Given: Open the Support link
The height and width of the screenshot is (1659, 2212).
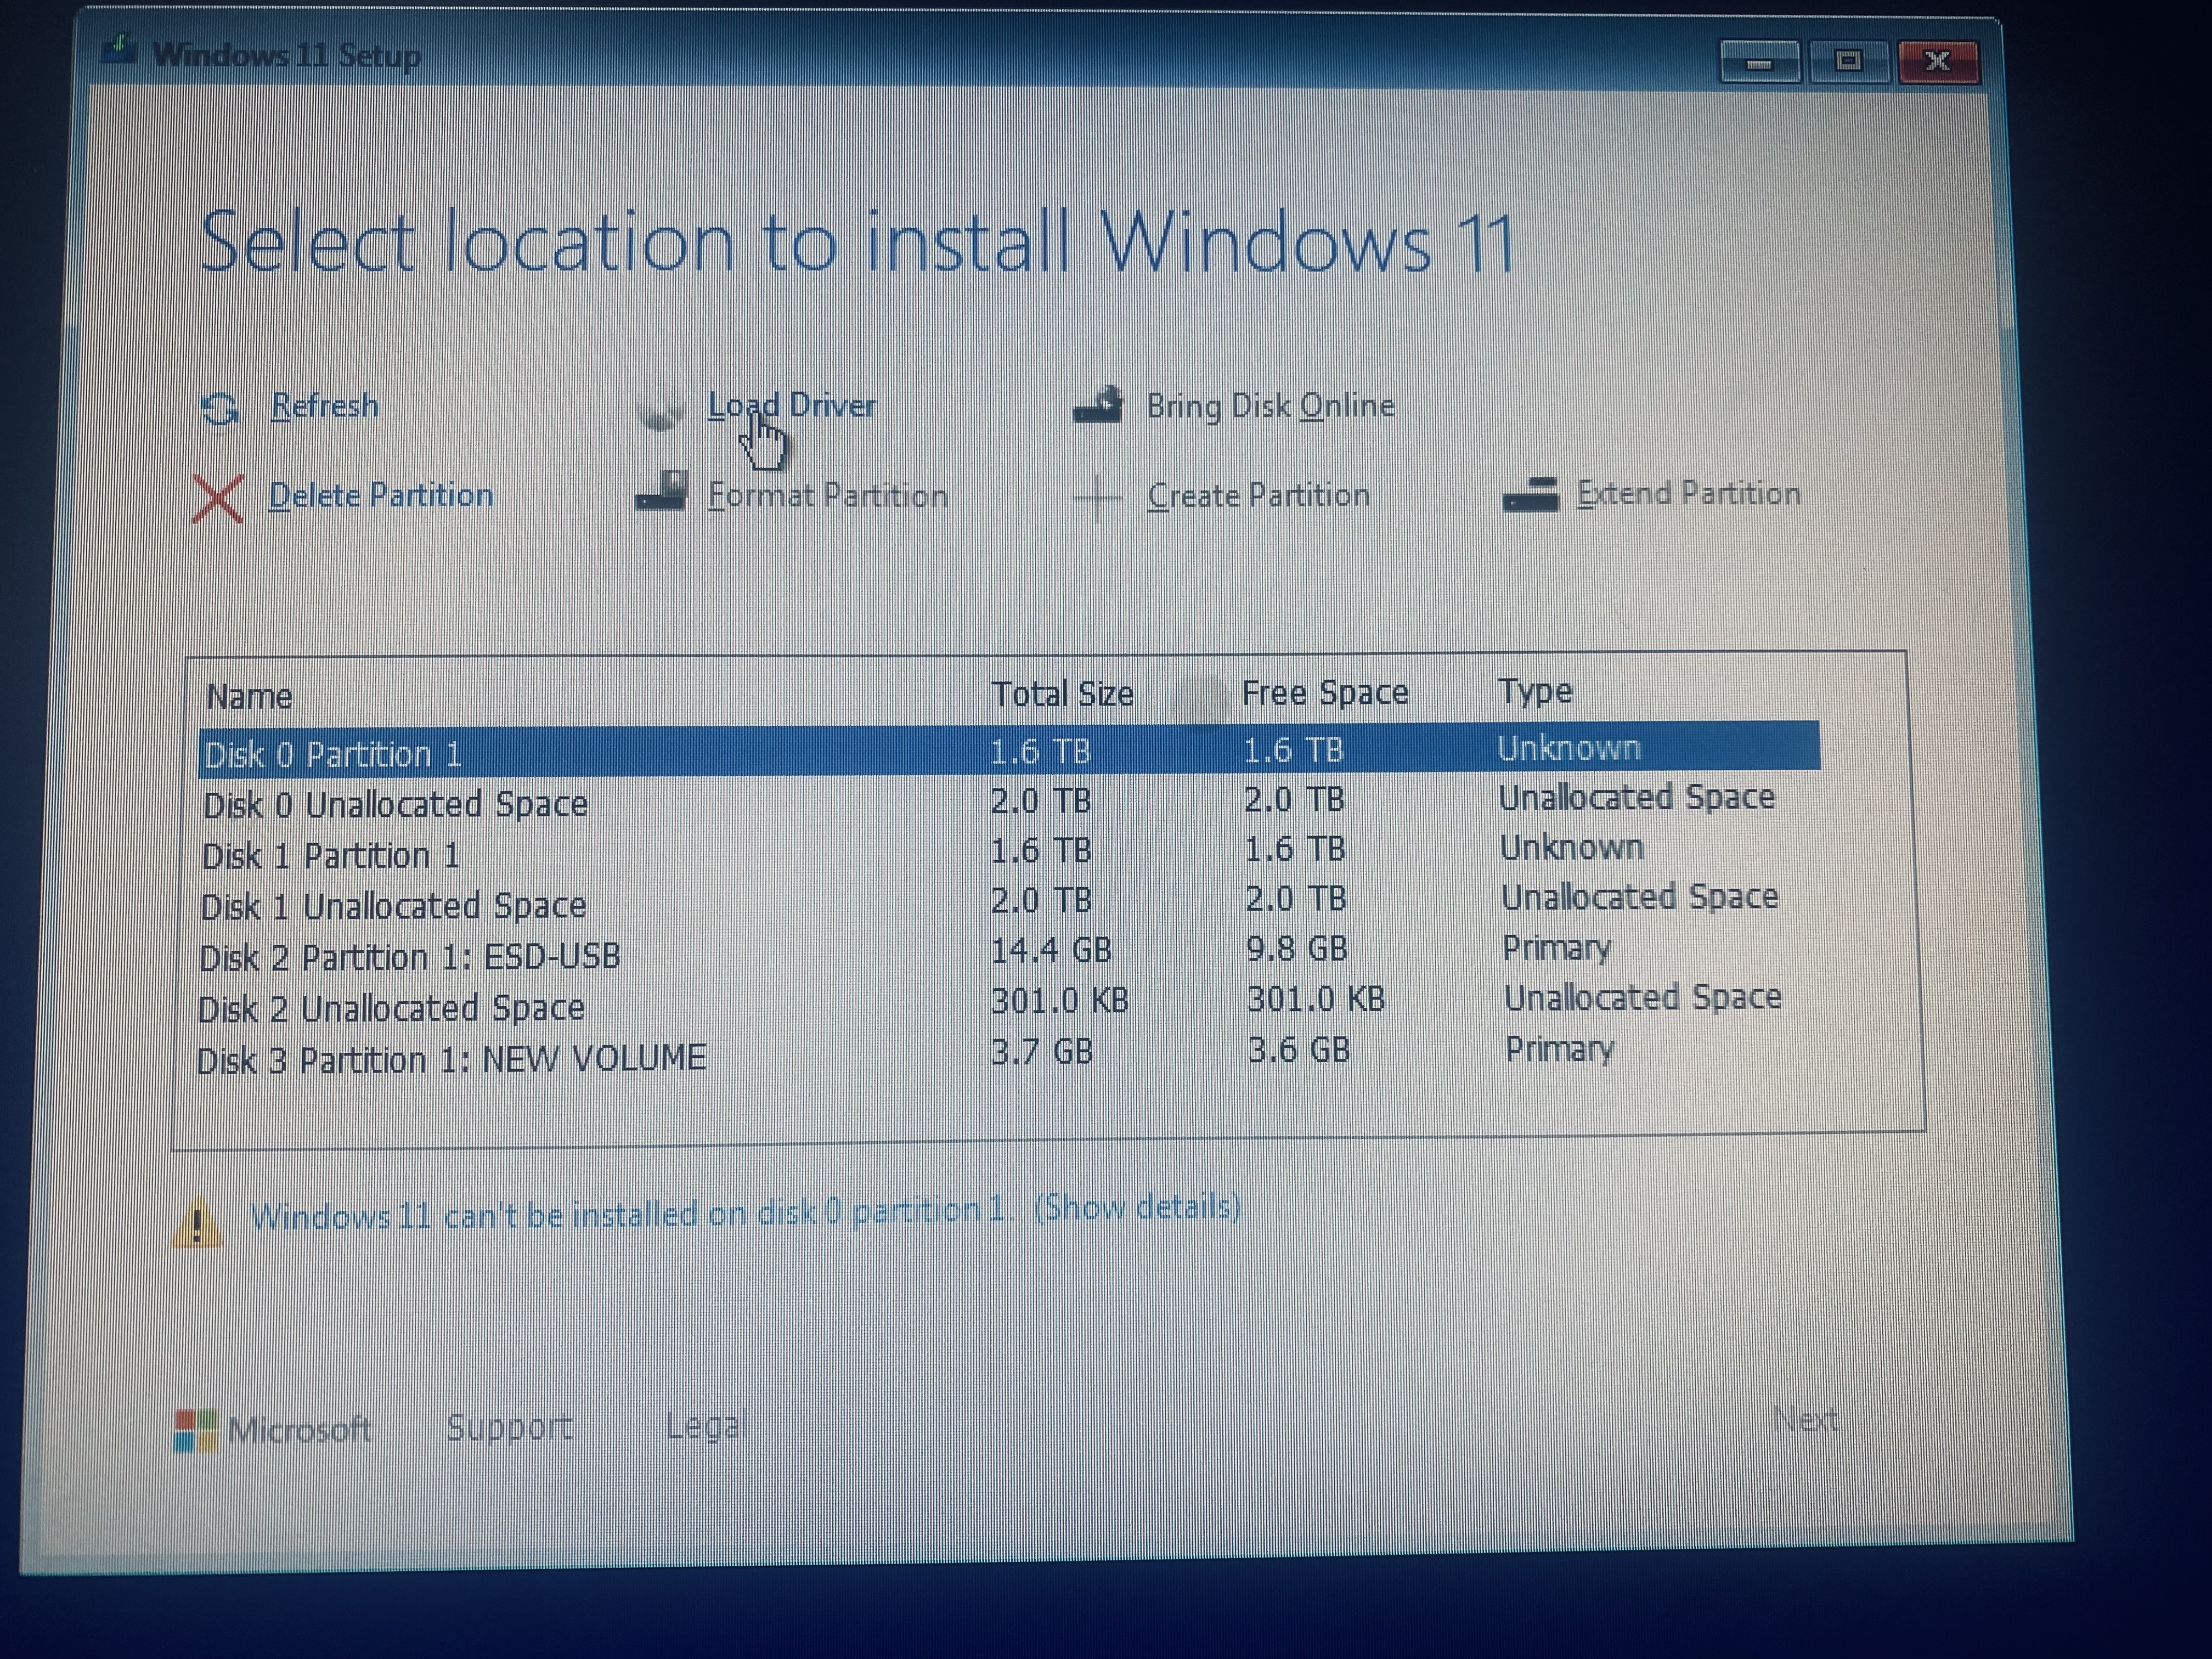Looking at the screenshot, I should 510,1428.
